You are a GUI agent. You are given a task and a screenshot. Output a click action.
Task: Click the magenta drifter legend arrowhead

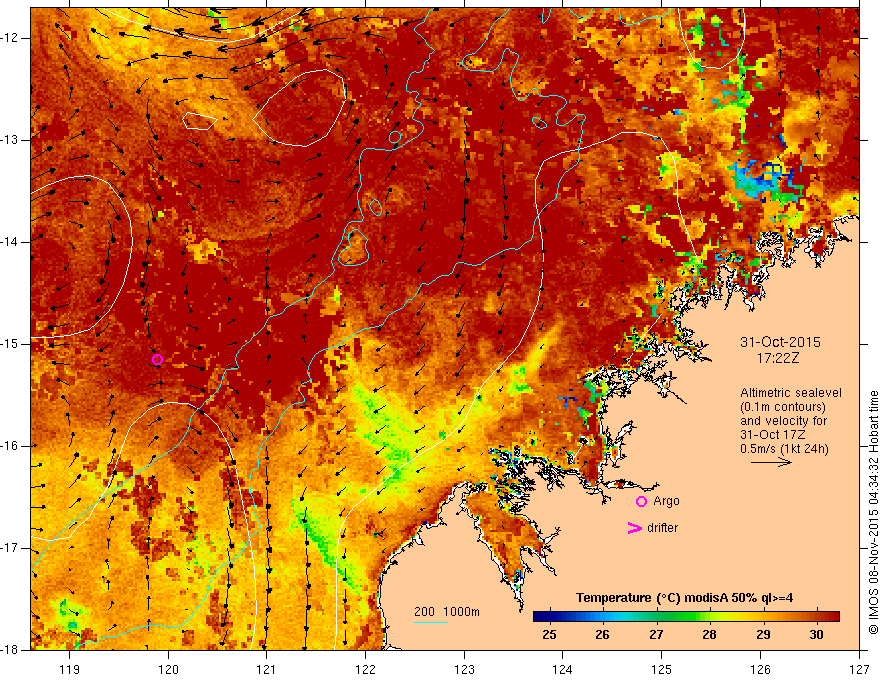tap(634, 528)
